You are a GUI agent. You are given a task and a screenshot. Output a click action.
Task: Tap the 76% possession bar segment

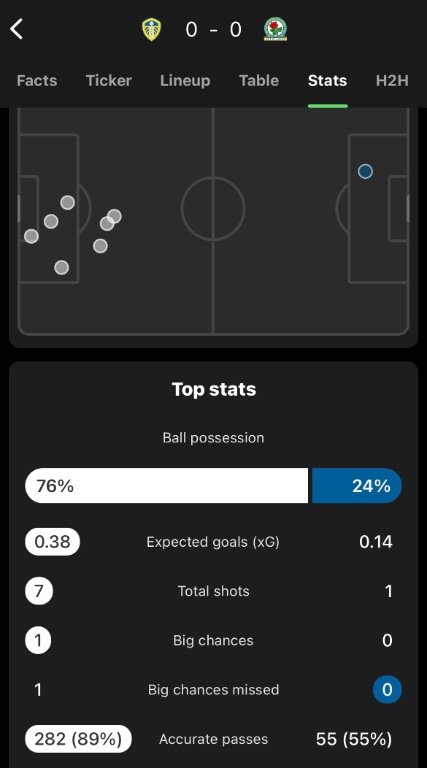point(166,485)
